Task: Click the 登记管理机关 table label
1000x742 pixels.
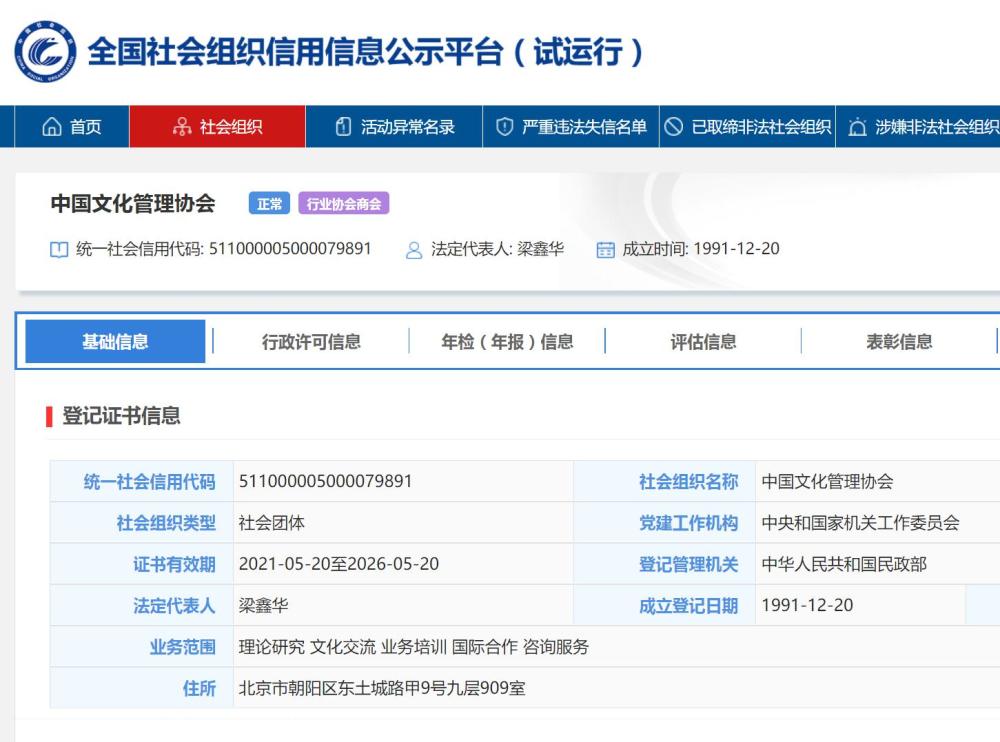Action: coord(689,565)
